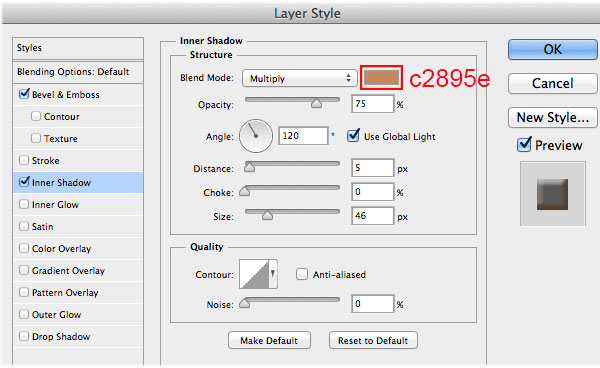Click the Choke slider handle

click(x=245, y=191)
